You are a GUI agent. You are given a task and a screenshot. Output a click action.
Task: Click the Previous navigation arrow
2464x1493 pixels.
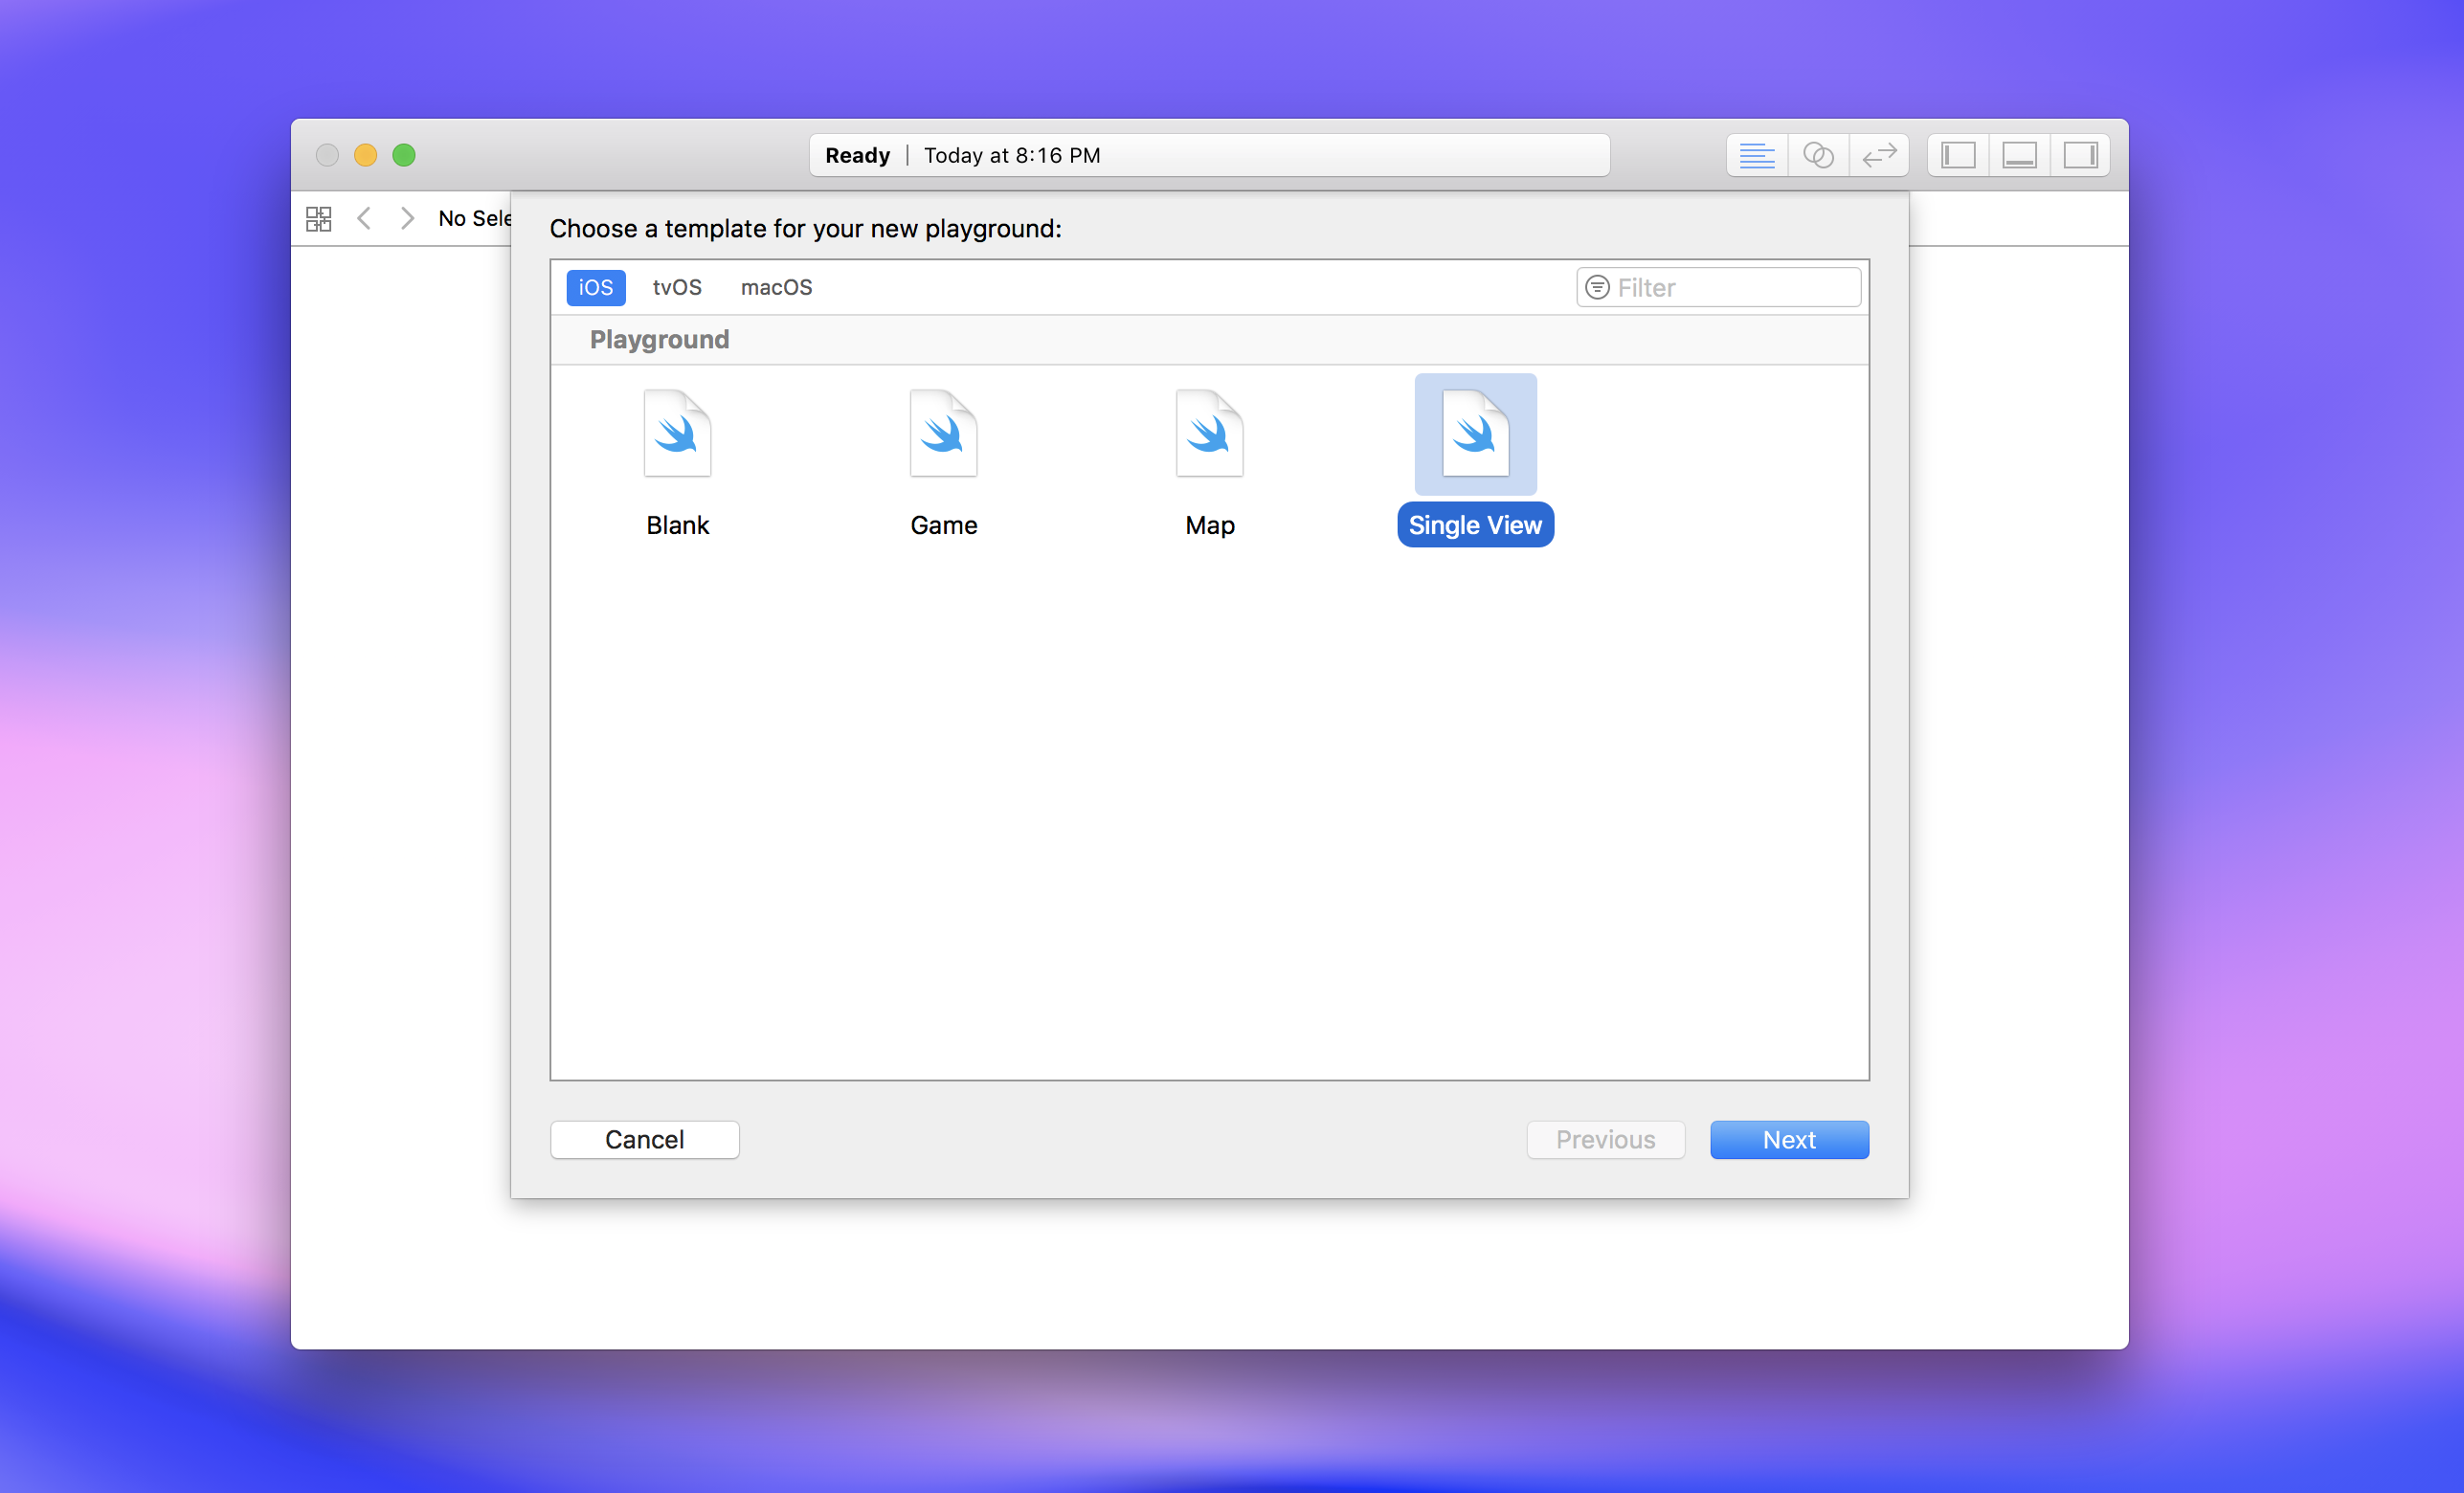click(x=365, y=218)
